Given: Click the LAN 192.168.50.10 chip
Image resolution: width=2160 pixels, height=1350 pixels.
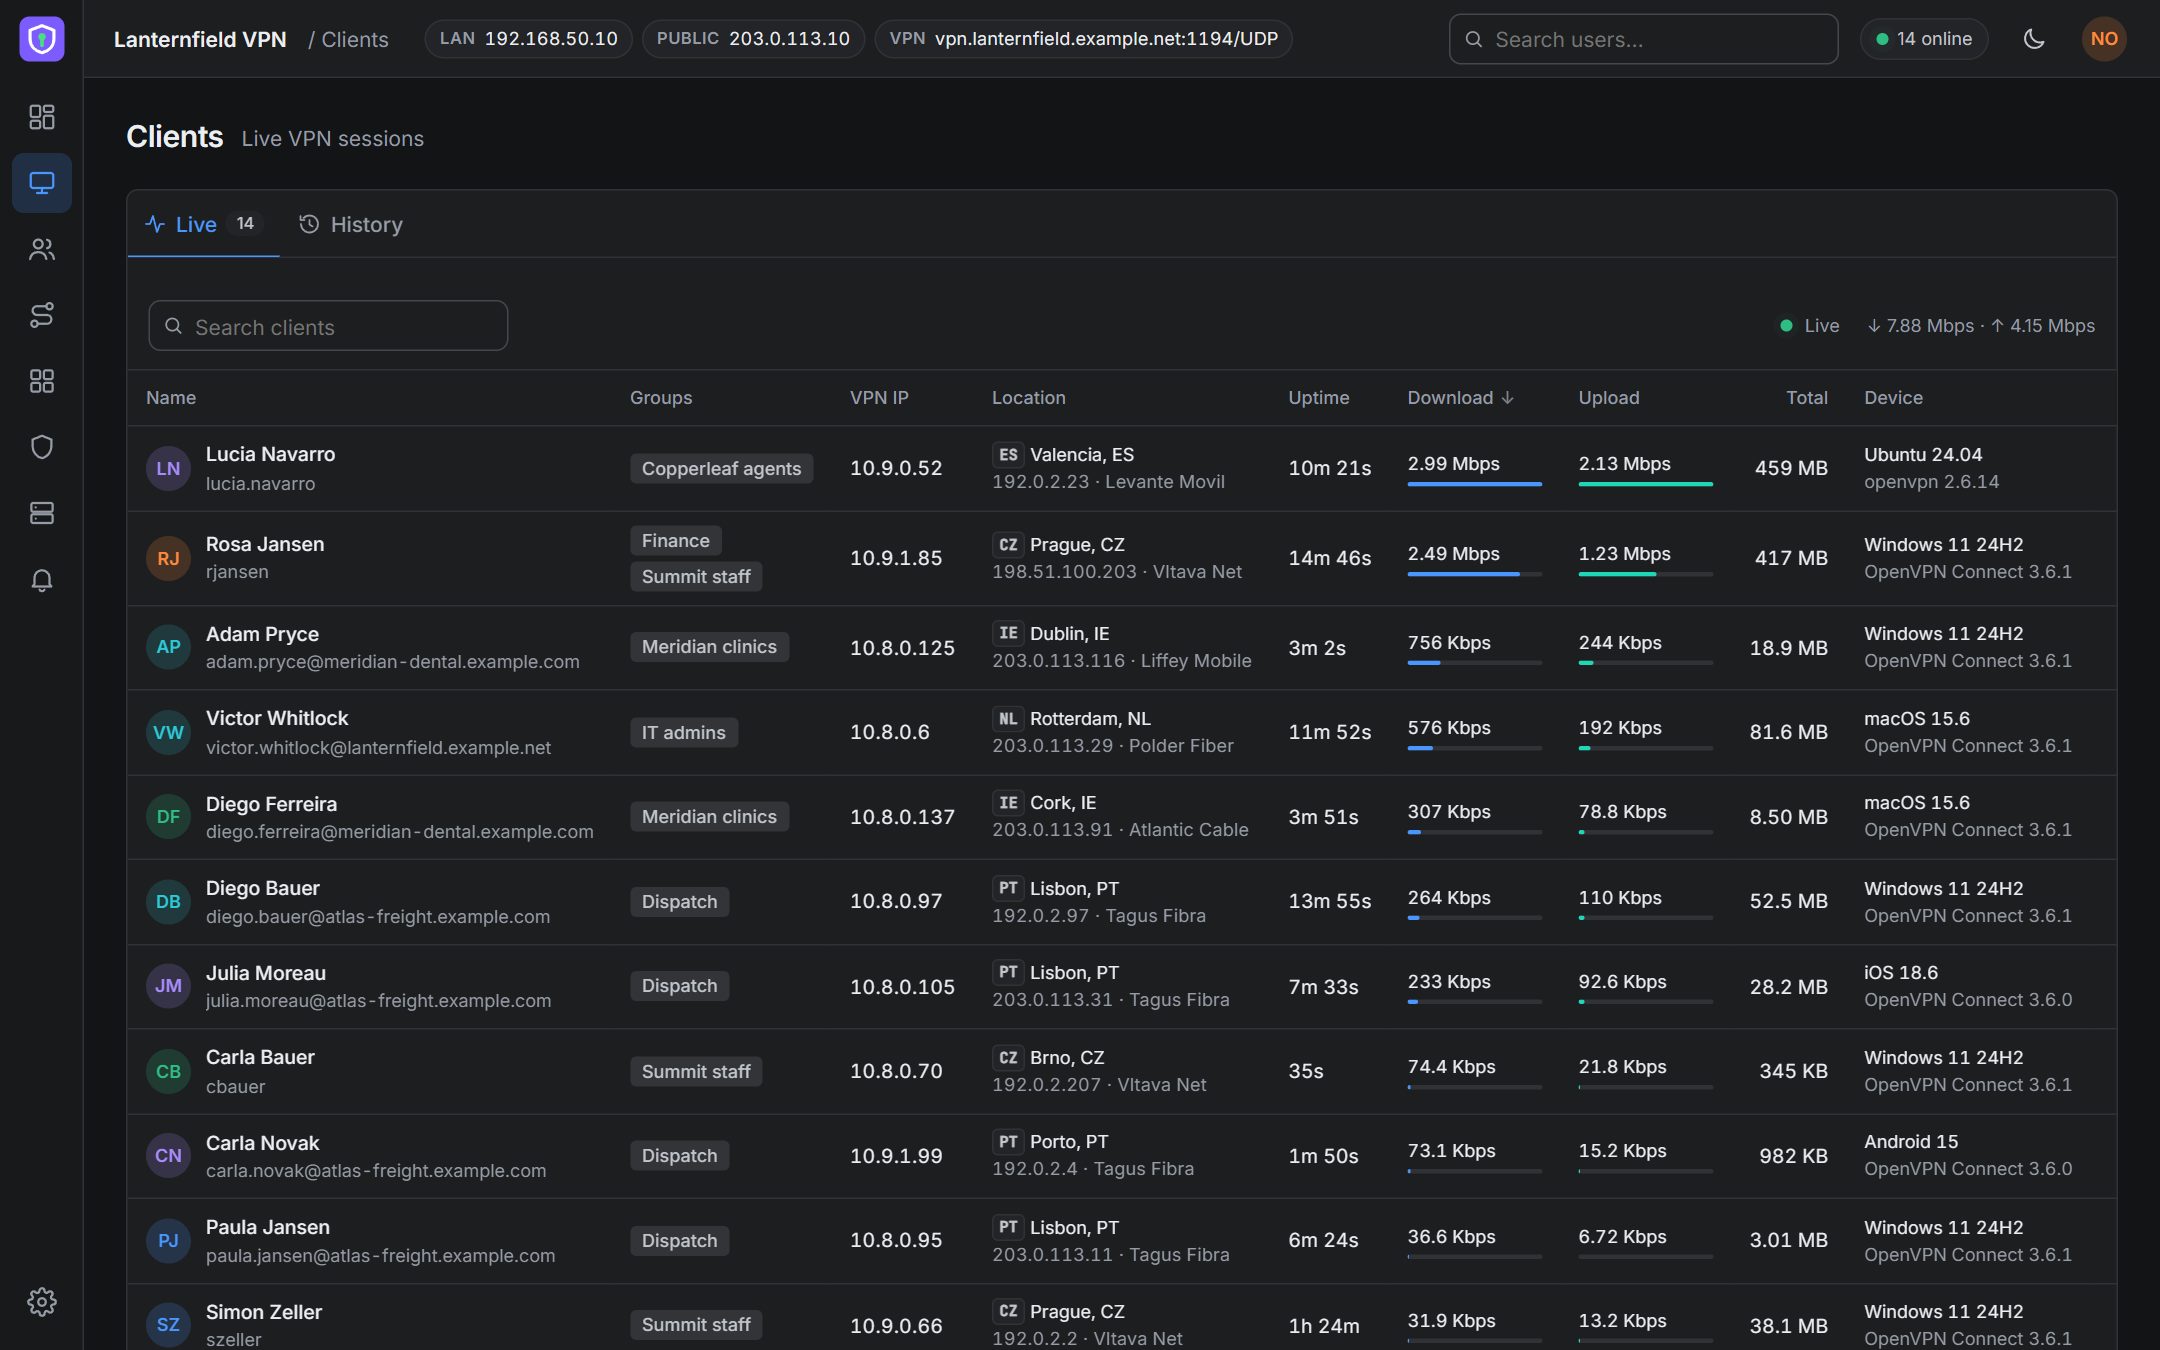Looking at the screenshot, I should coord(528,39).
